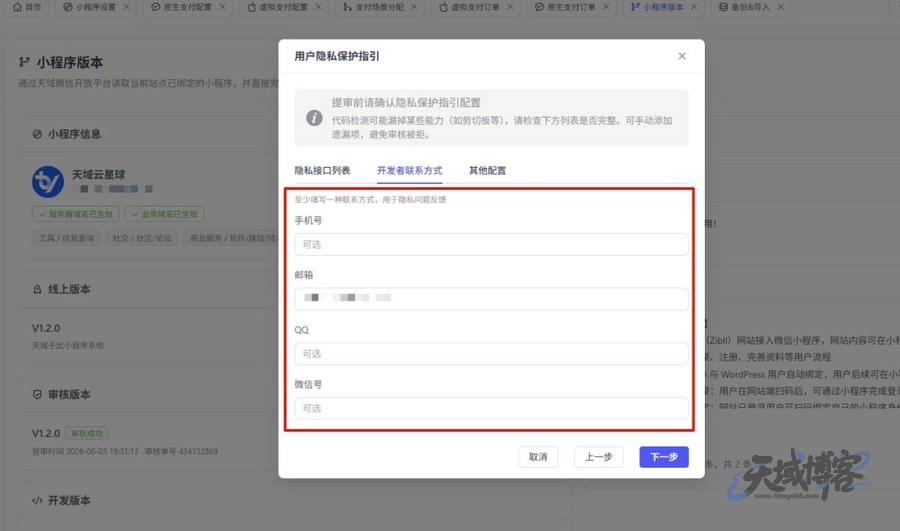Proceed with the 下一步 button
900x531 pixels.
click(664, 457)
